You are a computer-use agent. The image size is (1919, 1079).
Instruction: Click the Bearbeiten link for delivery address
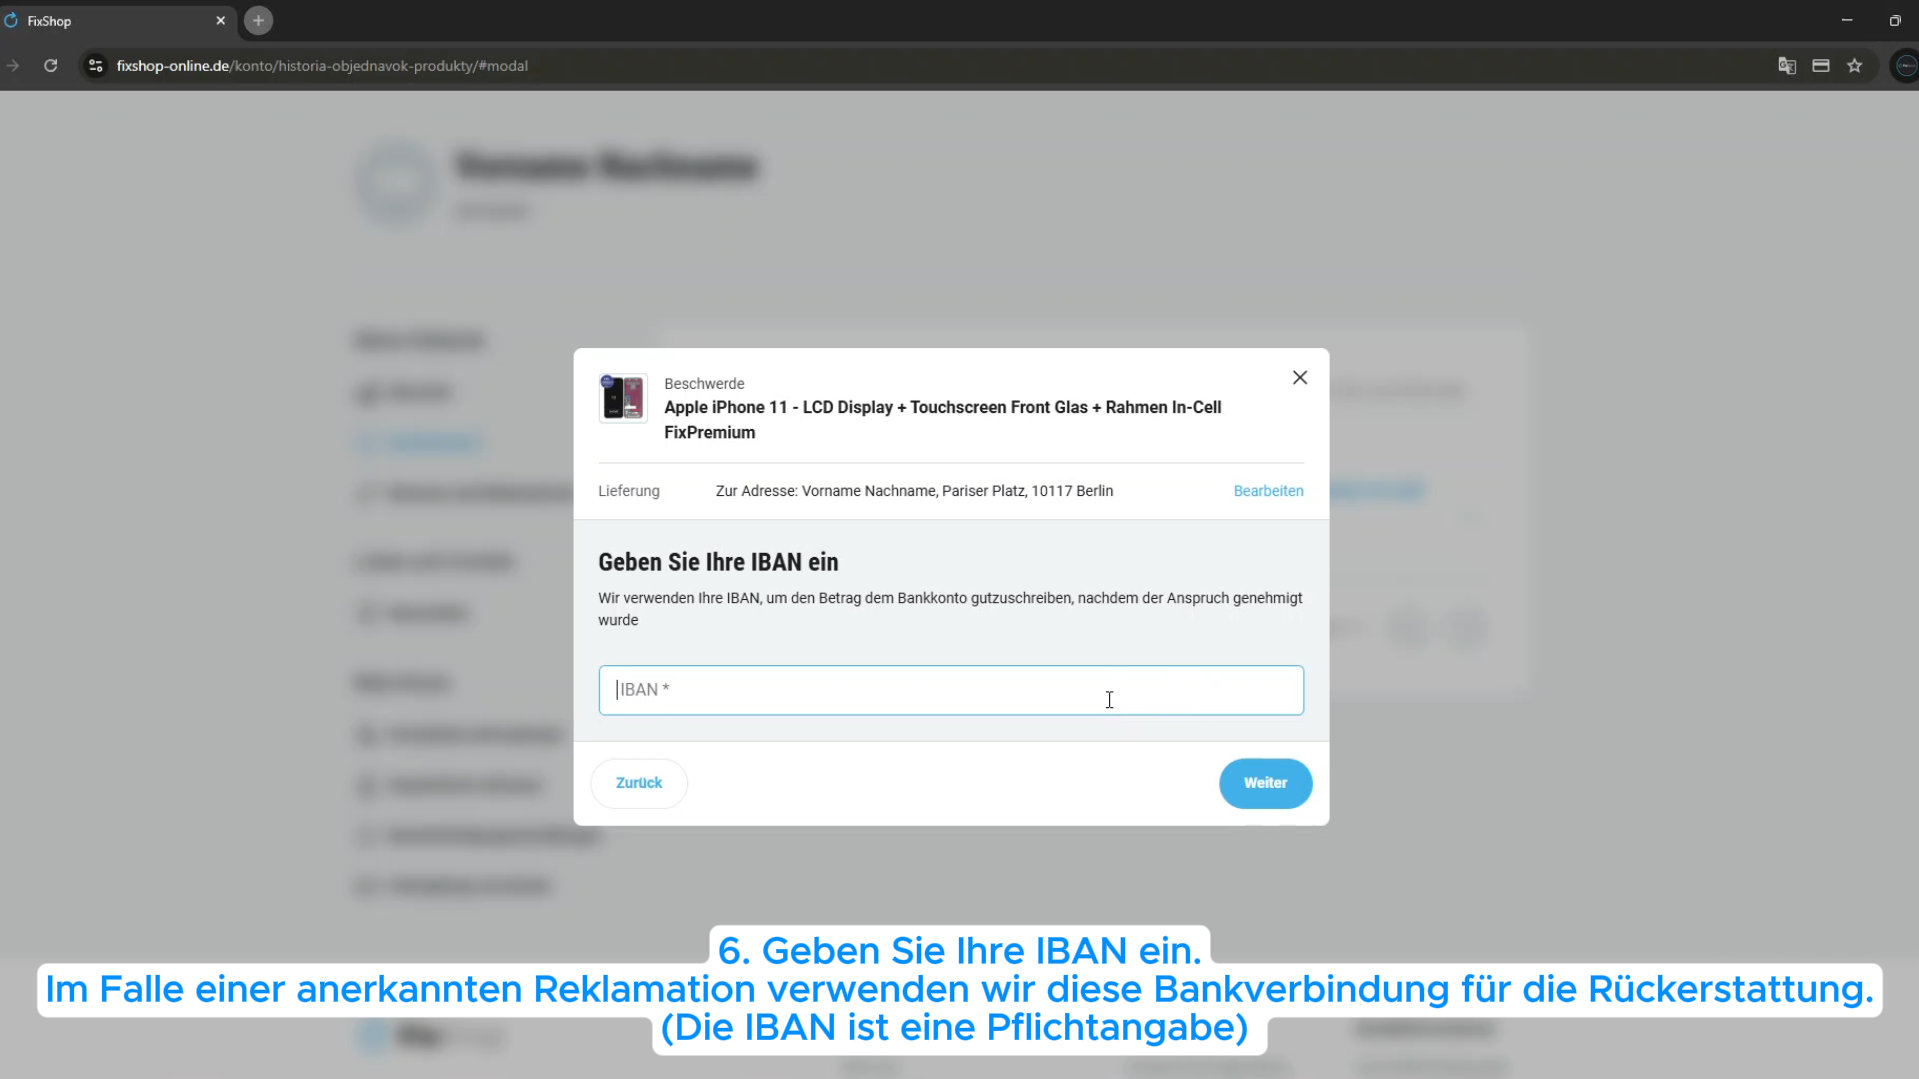pyautogui.click(x=1267, y=491)
